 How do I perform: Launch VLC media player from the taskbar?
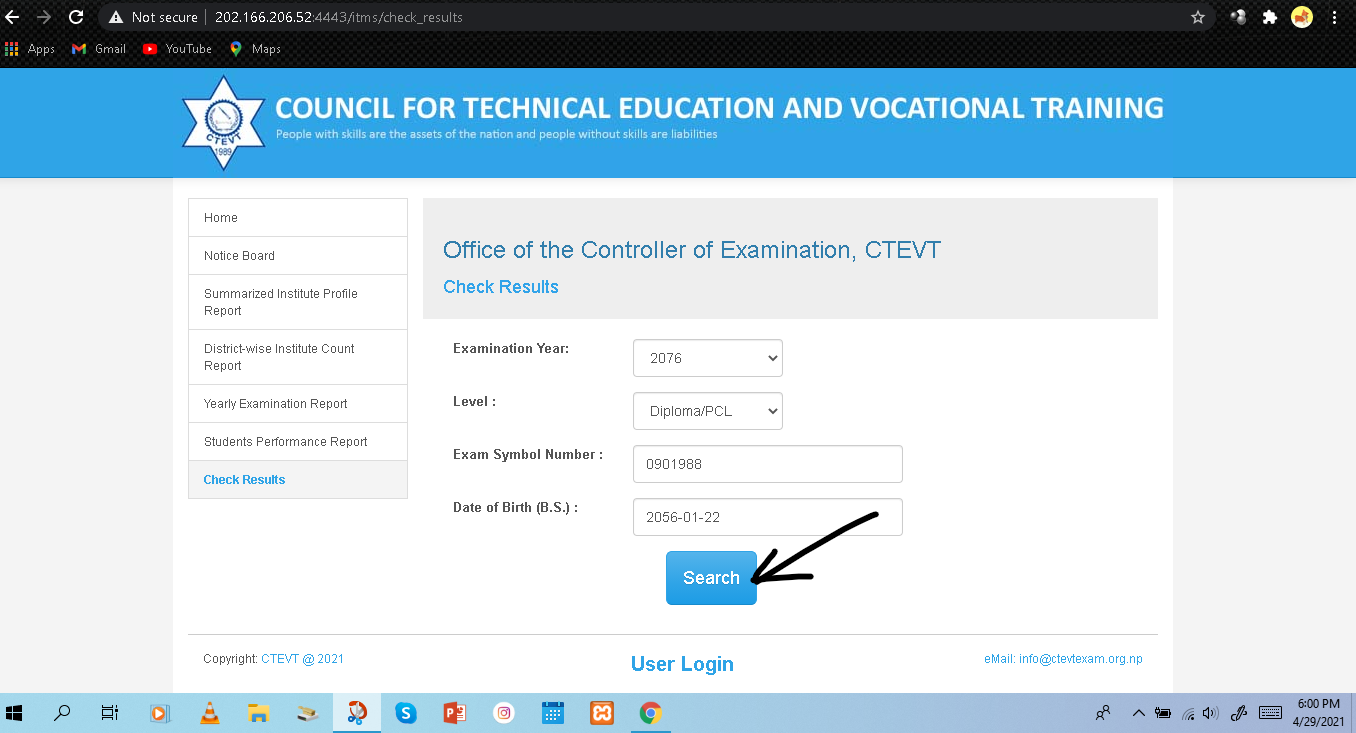(x=209, y=713)
